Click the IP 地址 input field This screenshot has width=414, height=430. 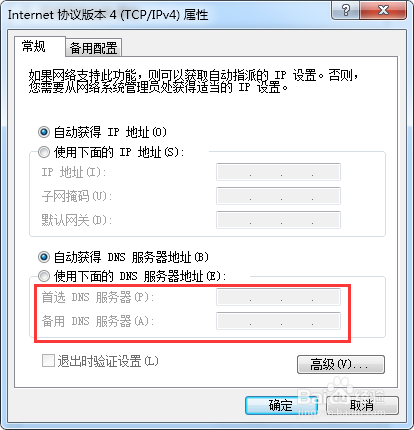tap(278, 172)
